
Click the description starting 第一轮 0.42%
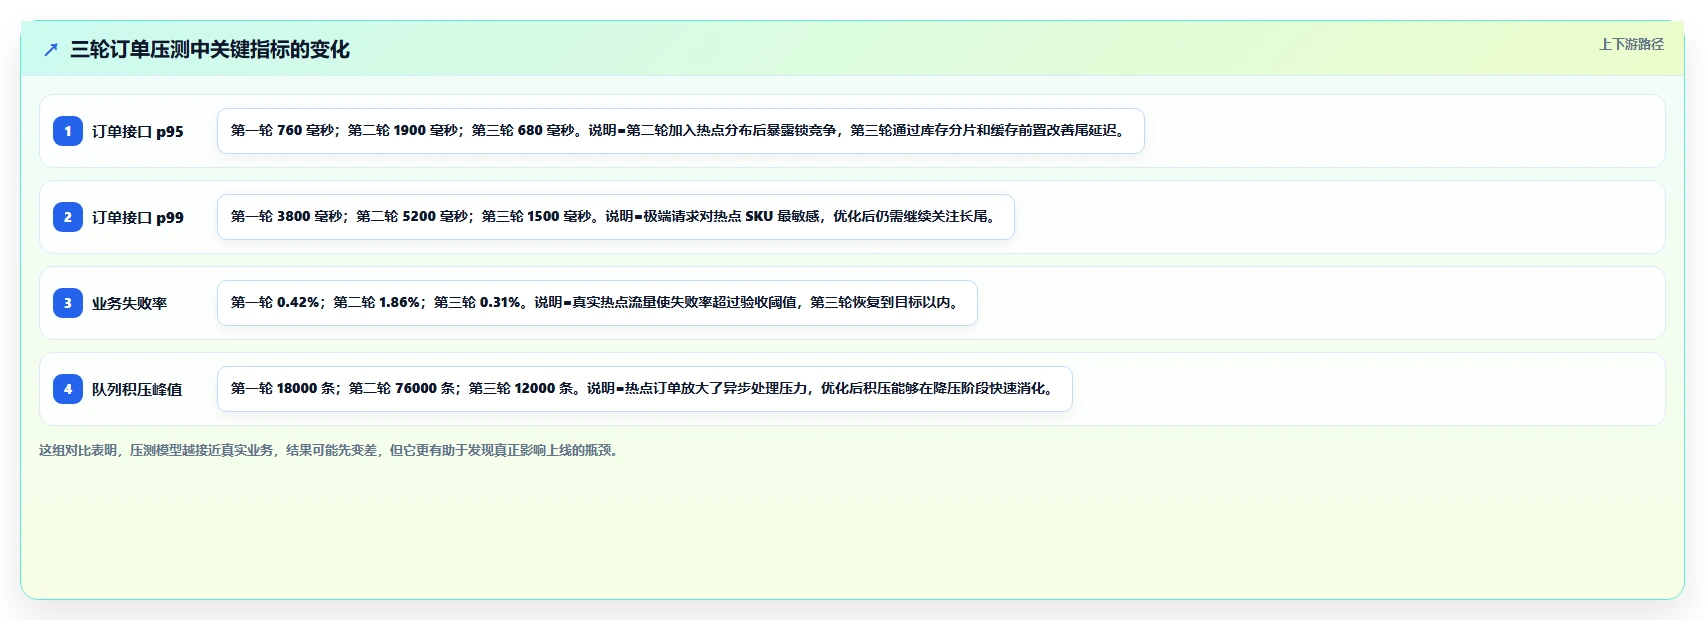point(597,303)
